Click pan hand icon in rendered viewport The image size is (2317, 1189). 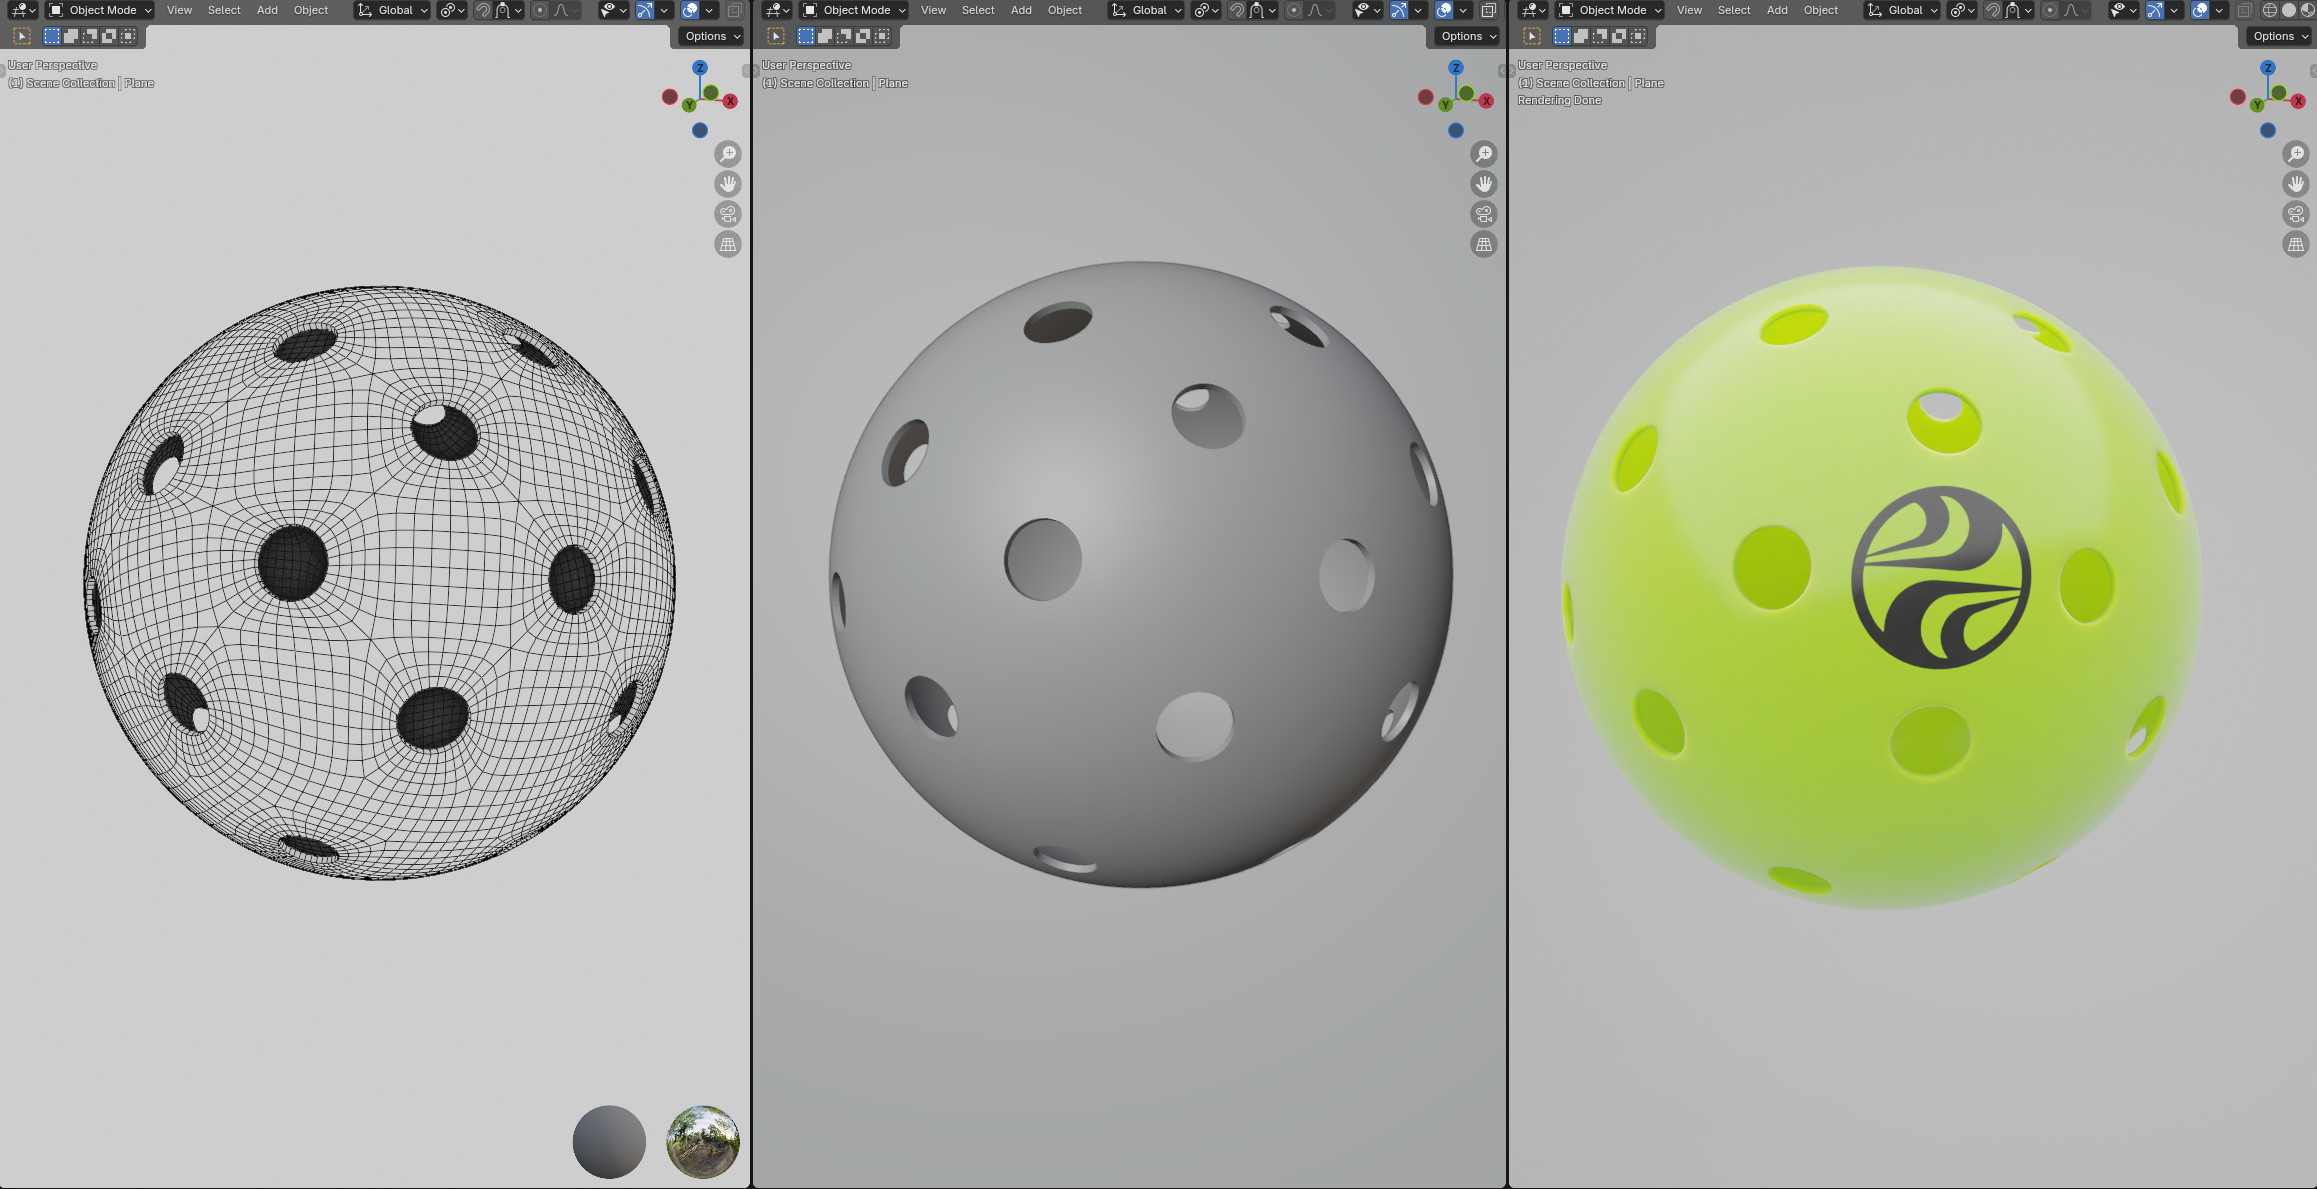coord(2296,184)
